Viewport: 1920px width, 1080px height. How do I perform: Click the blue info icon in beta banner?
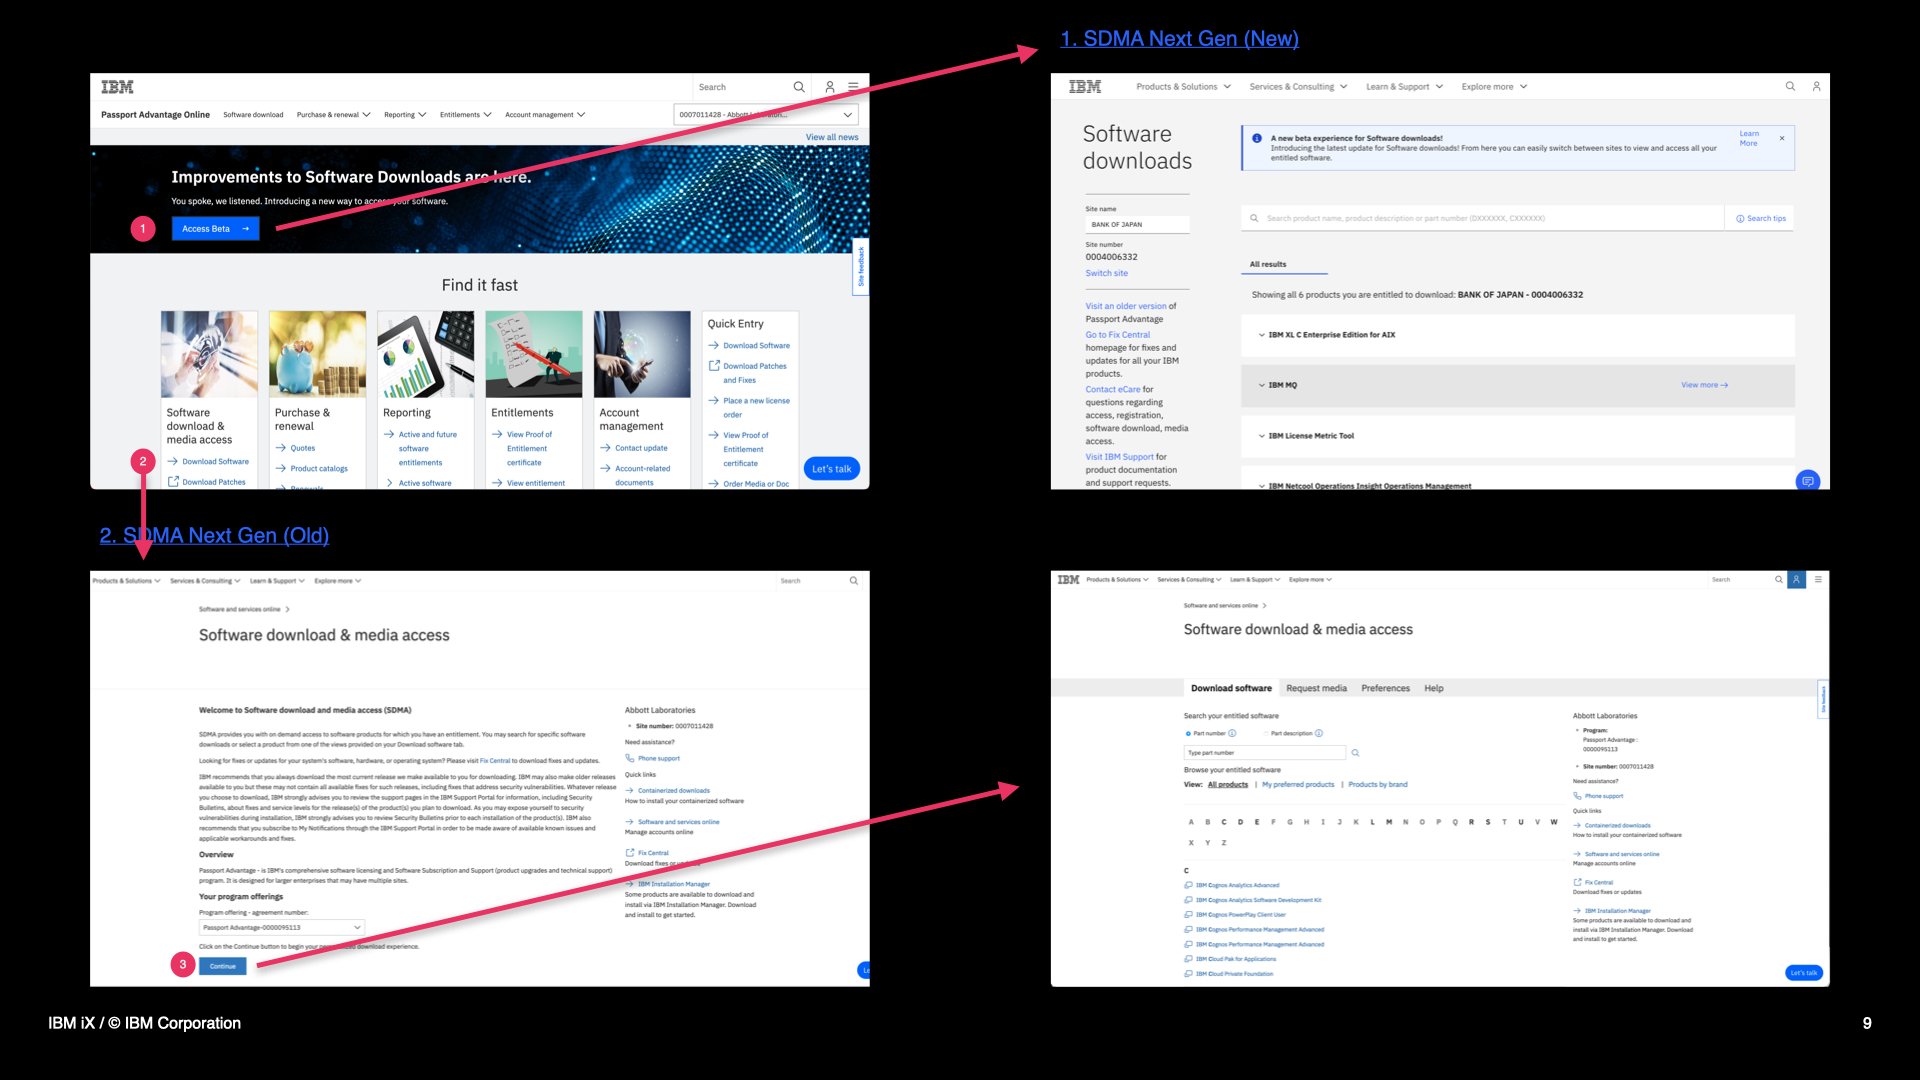[x=1257, y=138]
